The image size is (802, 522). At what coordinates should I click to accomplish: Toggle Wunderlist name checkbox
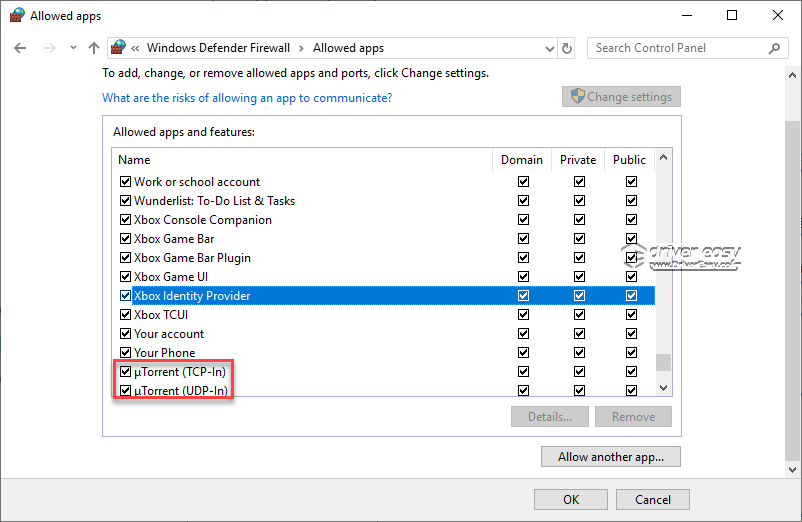[125, 200]
